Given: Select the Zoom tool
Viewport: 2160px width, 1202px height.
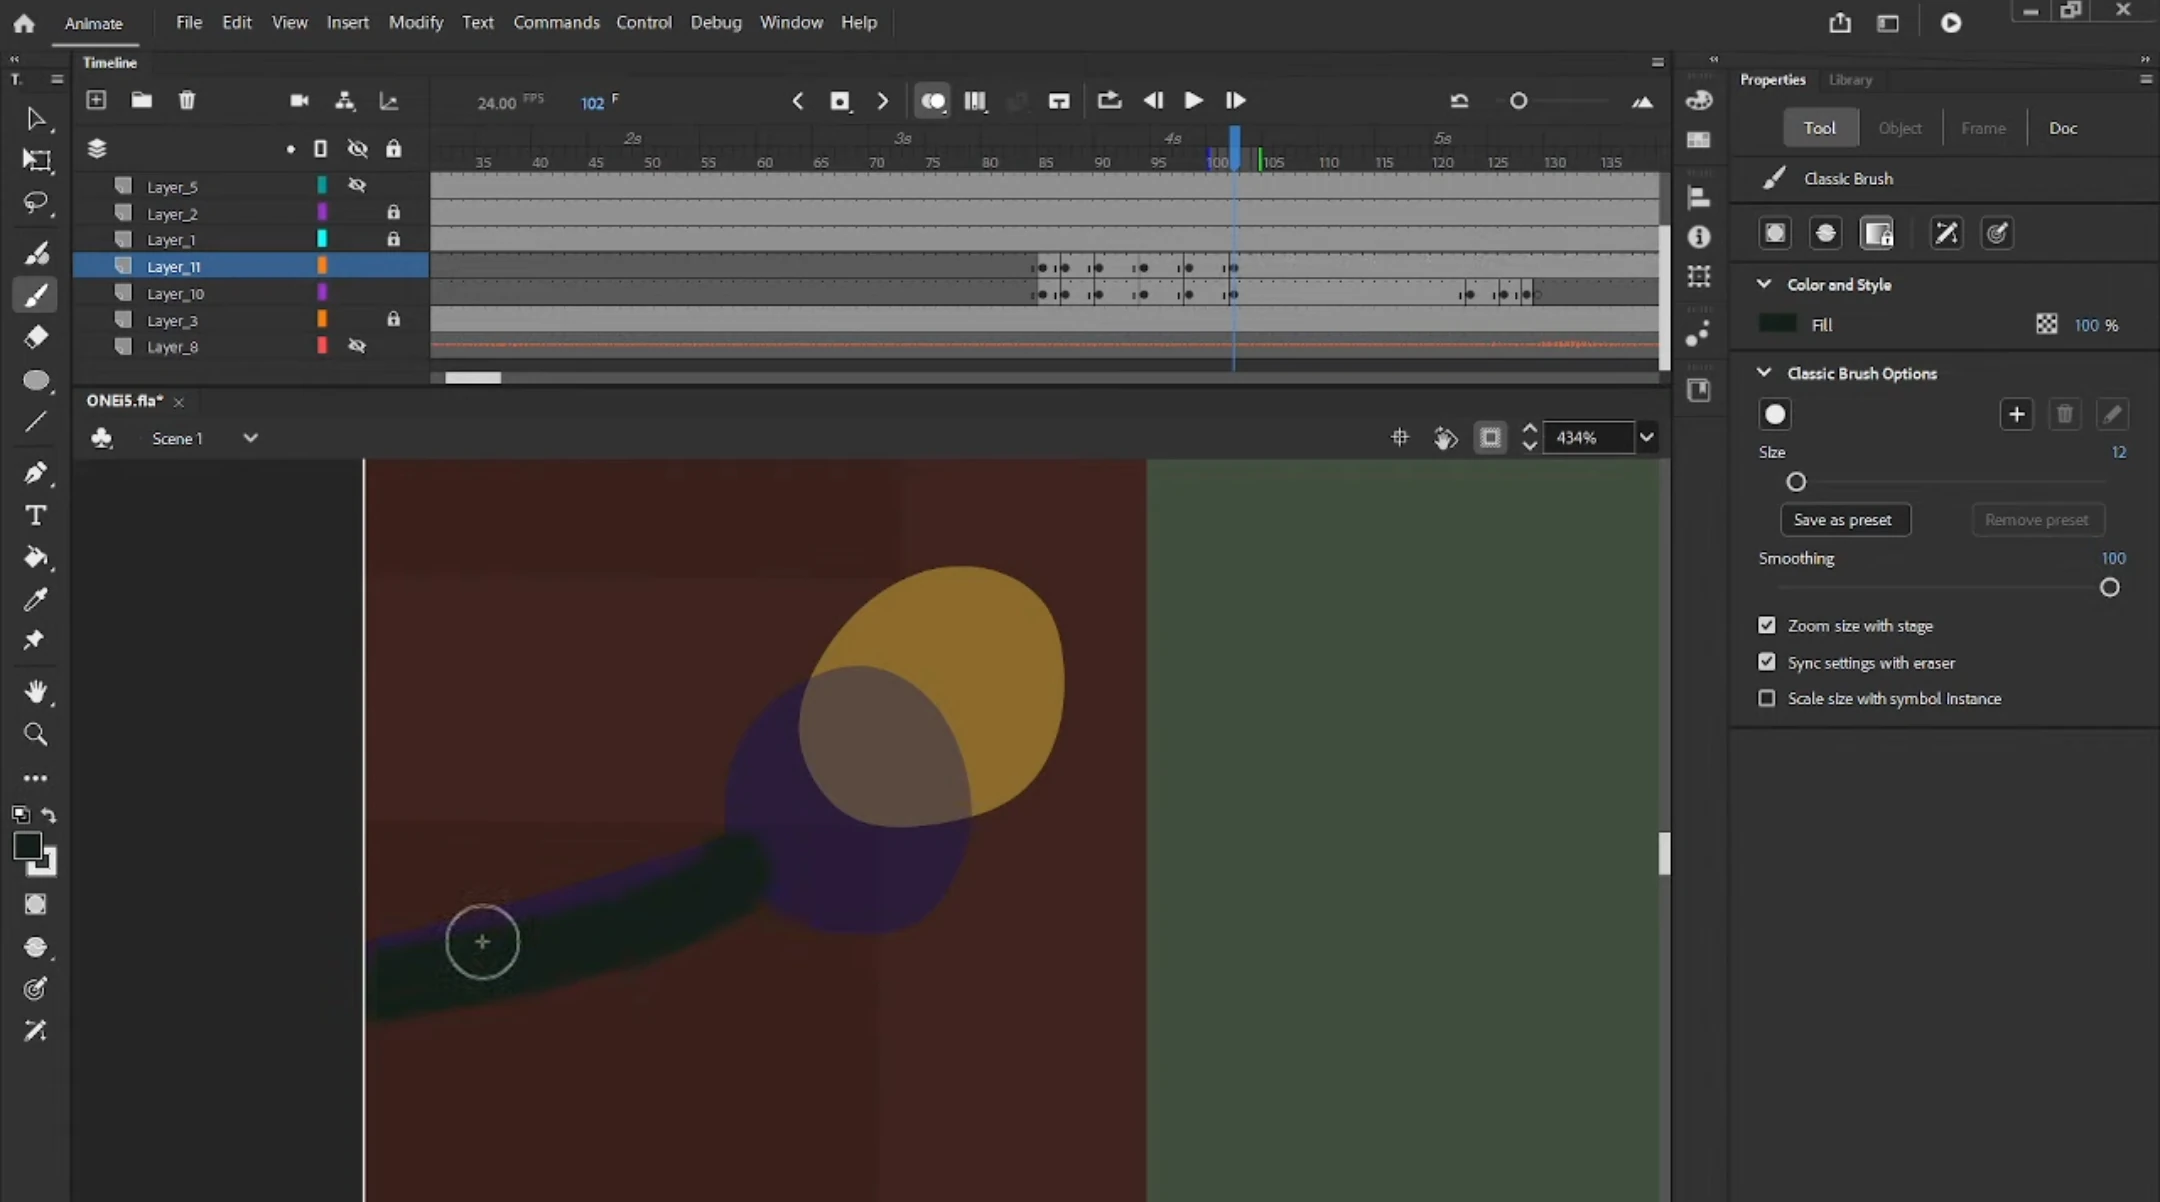Looking at the screenshot, I should point(36,735).
